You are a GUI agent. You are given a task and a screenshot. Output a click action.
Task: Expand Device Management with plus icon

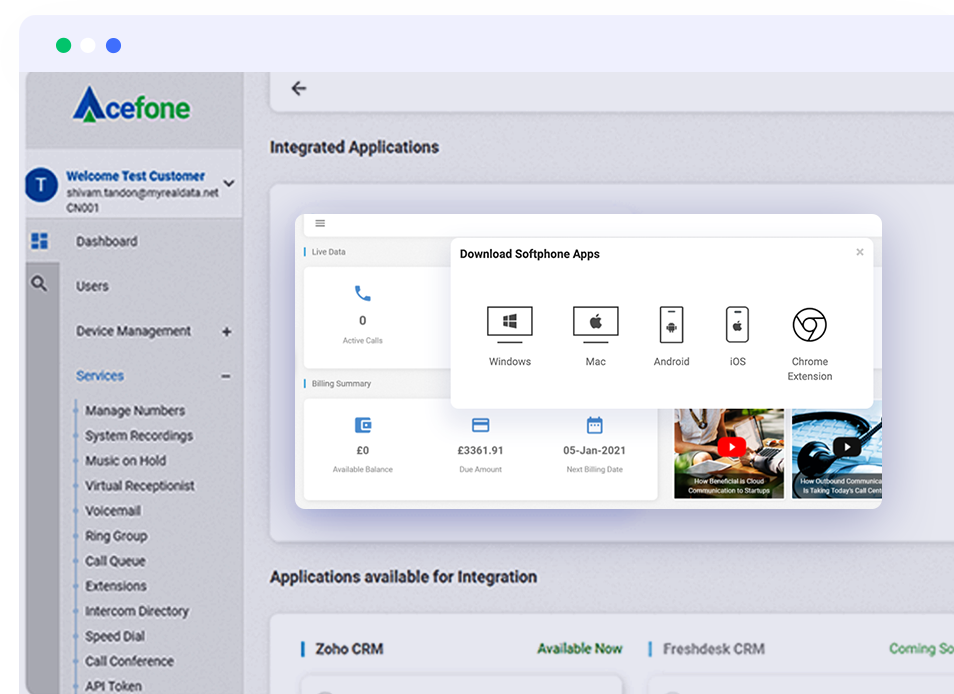226,331
